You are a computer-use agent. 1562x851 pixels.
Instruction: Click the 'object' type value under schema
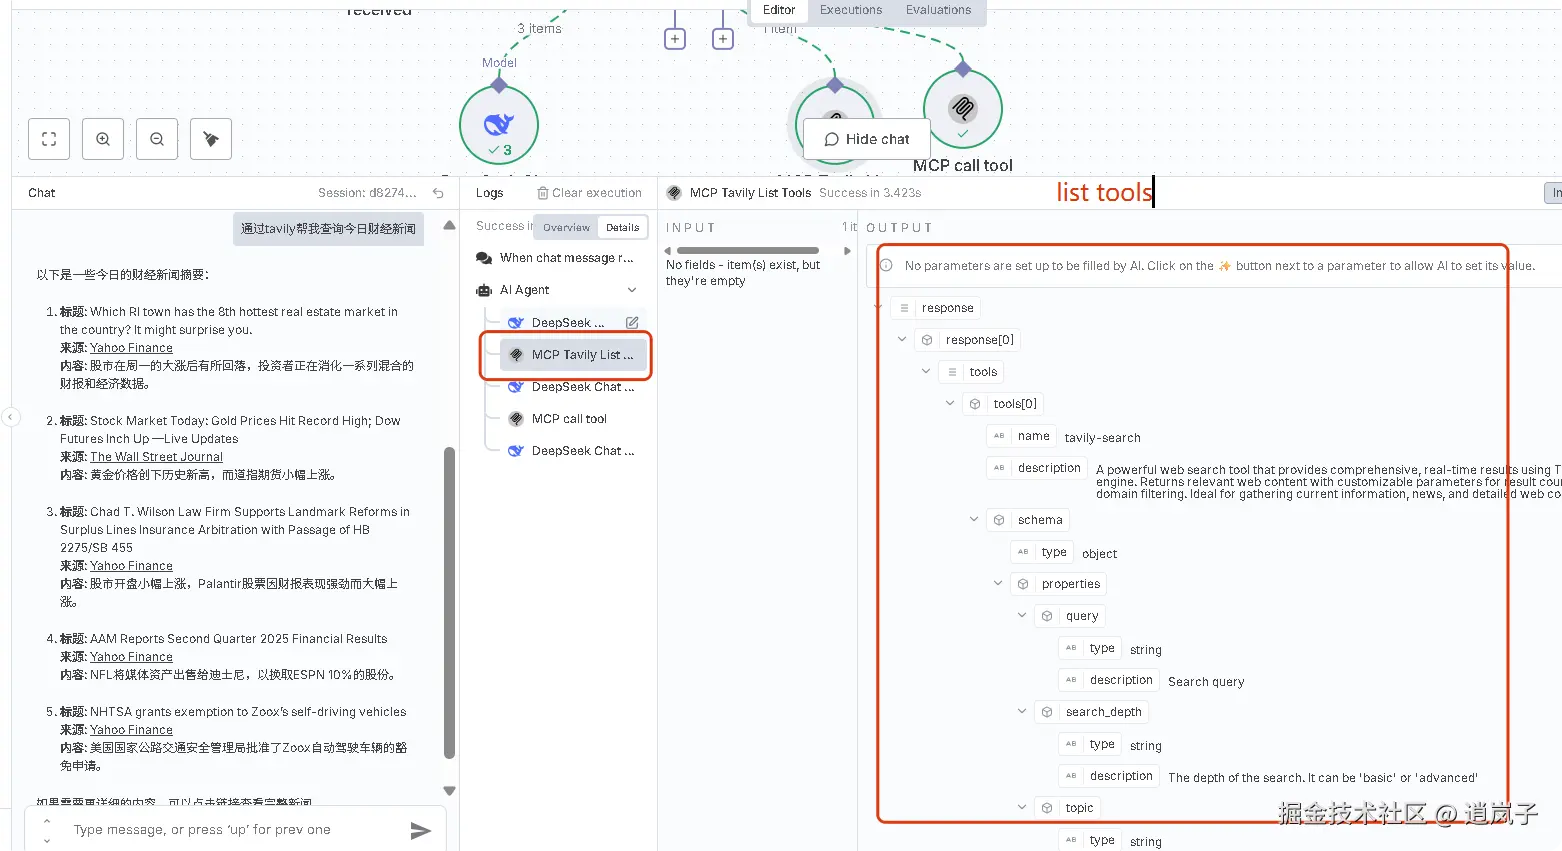click(x=1099, y=554)
